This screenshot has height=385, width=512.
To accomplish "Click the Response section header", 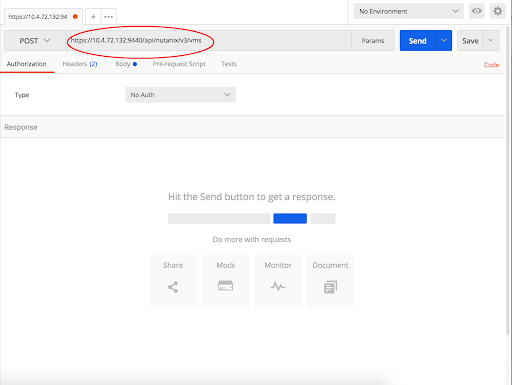I will point(252,127).
